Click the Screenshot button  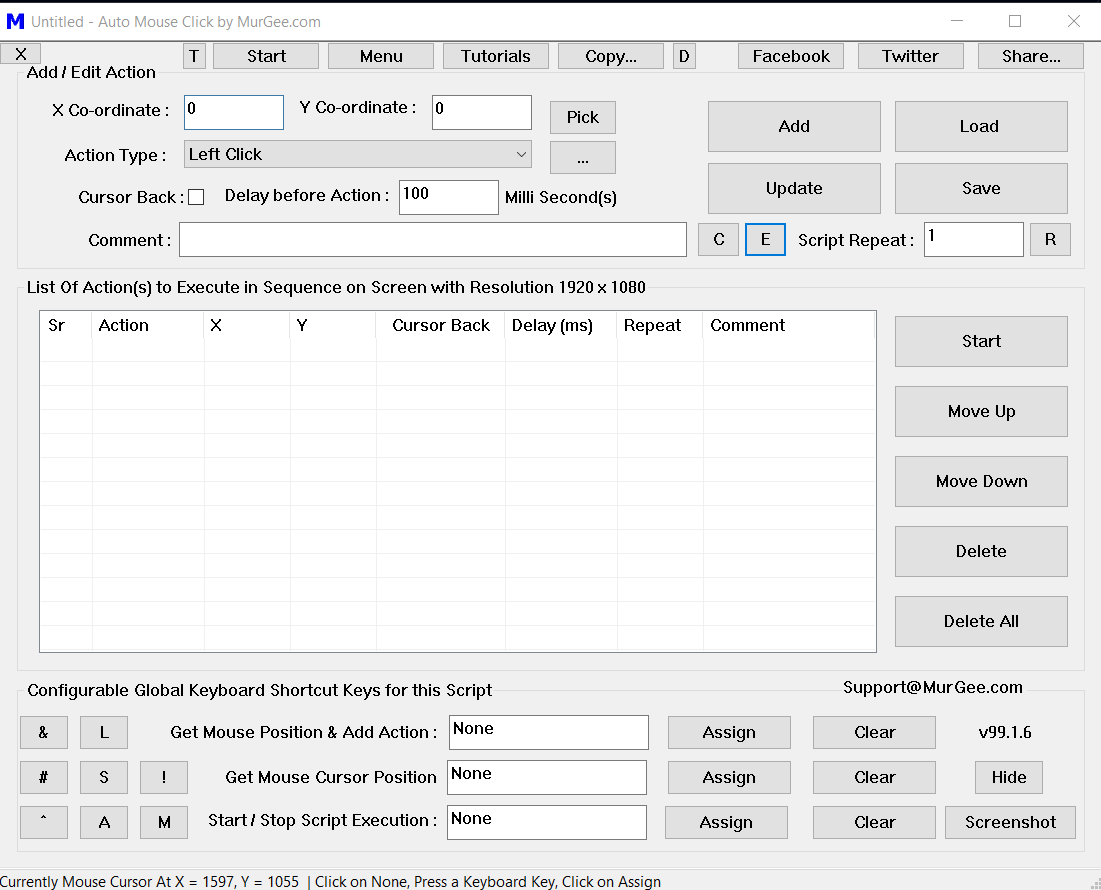tap(1010, 822)
